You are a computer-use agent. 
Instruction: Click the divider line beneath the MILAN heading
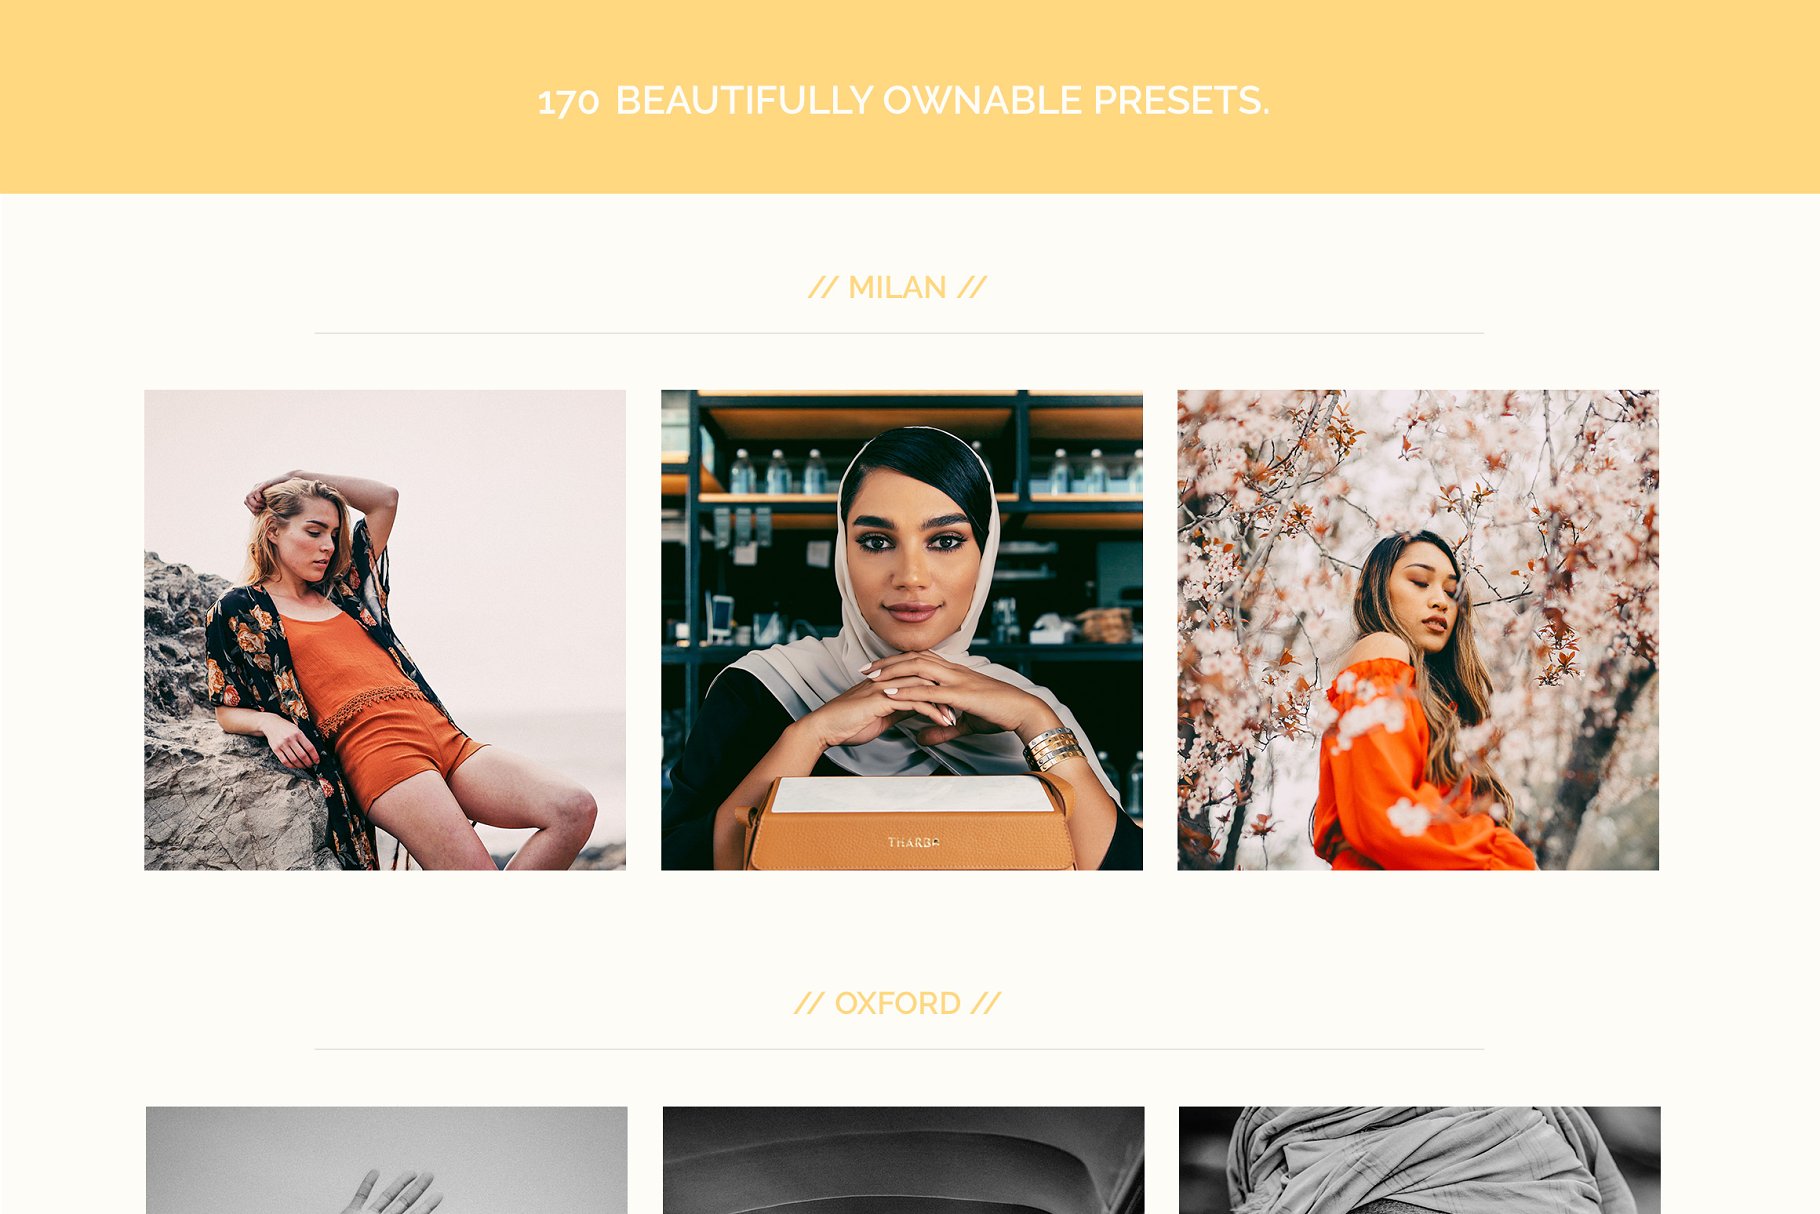point(899,333)
